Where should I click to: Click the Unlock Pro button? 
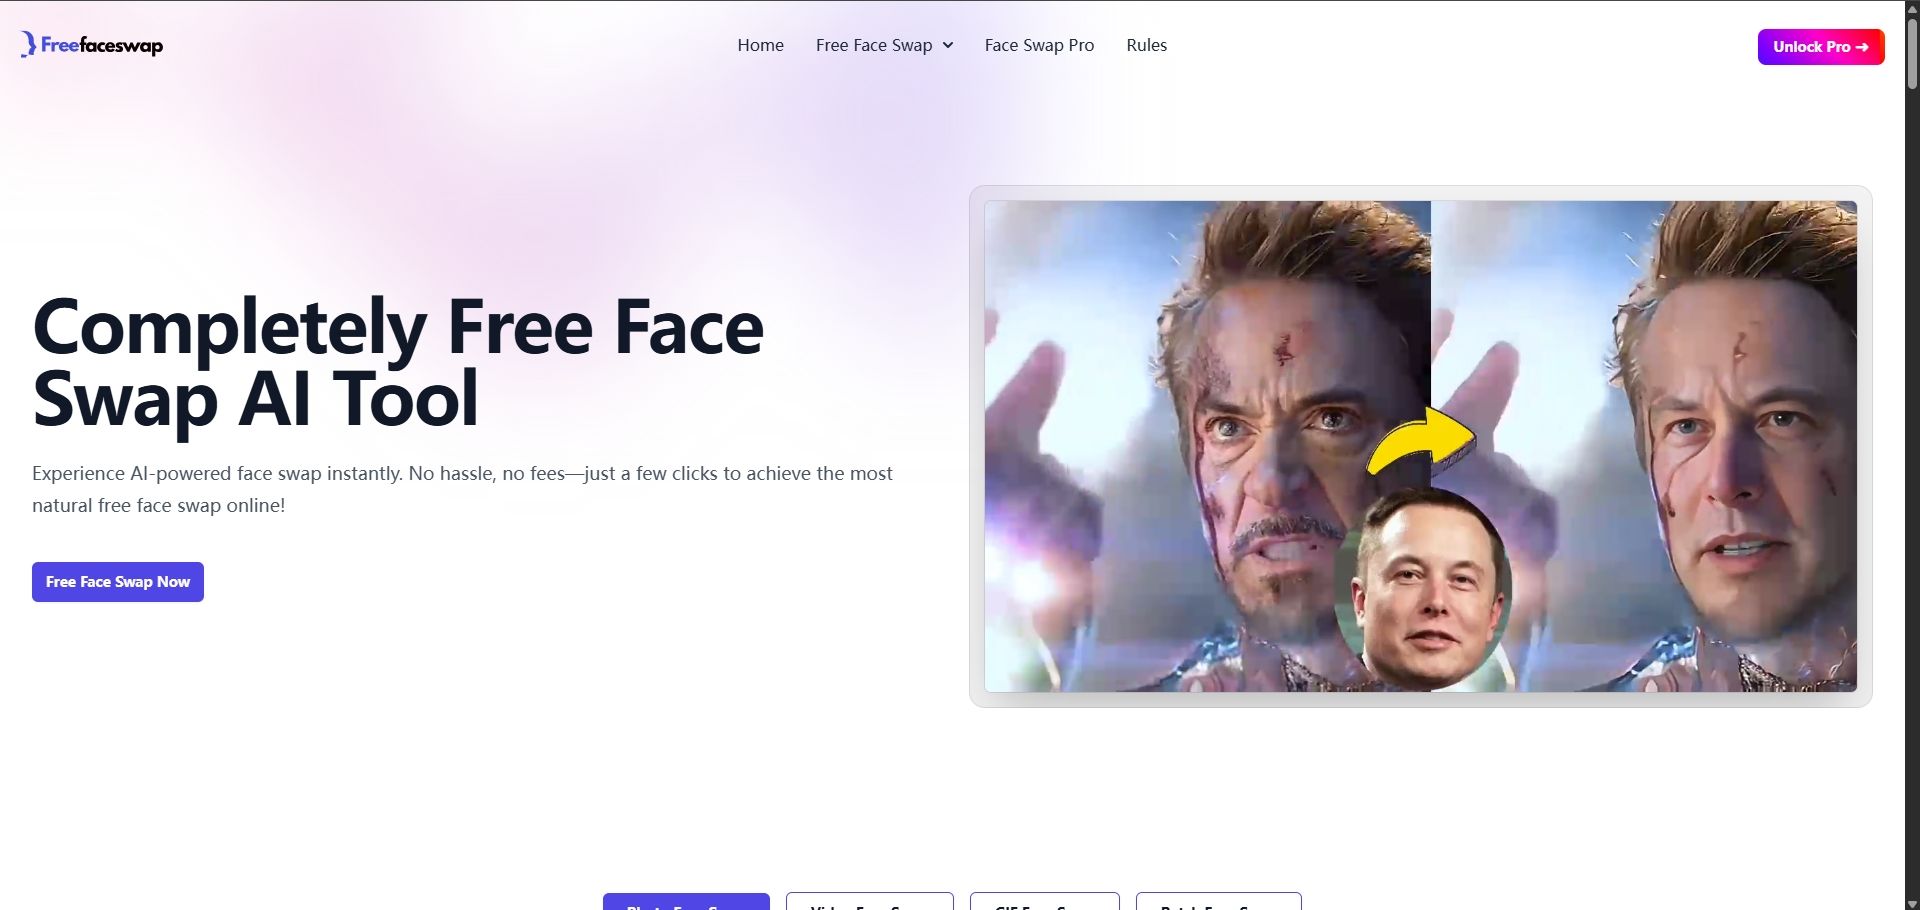1821,47
